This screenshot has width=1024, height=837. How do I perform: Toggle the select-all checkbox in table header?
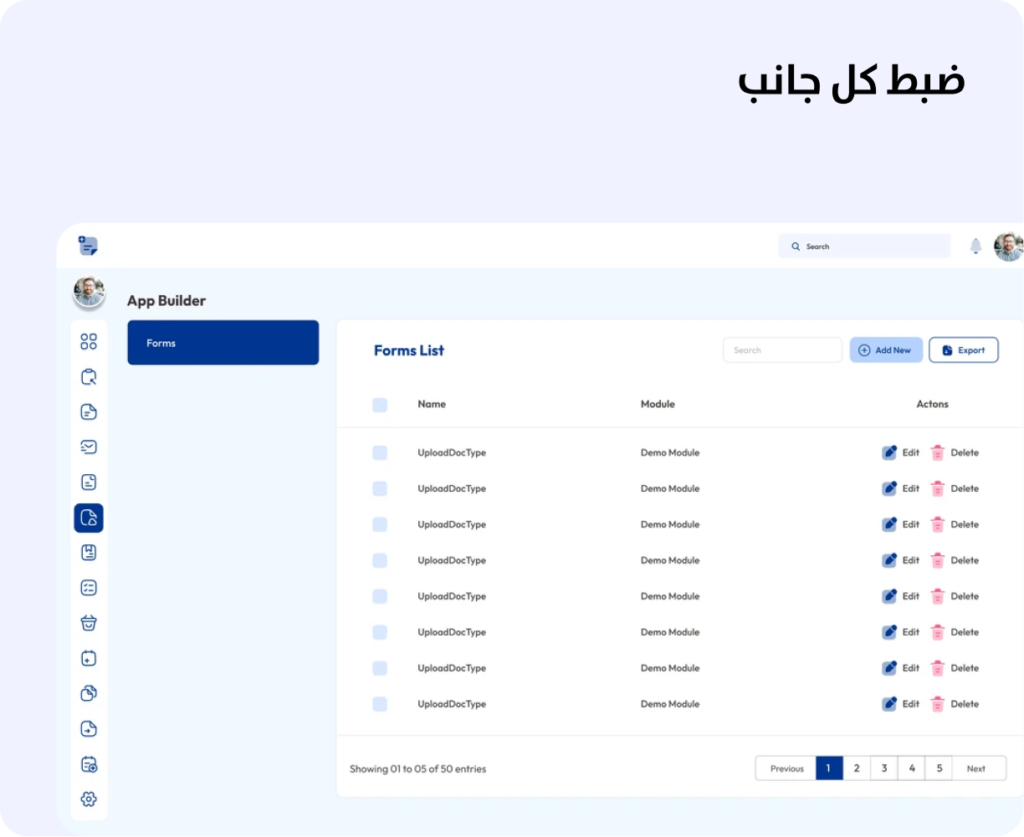pos(380,405)
